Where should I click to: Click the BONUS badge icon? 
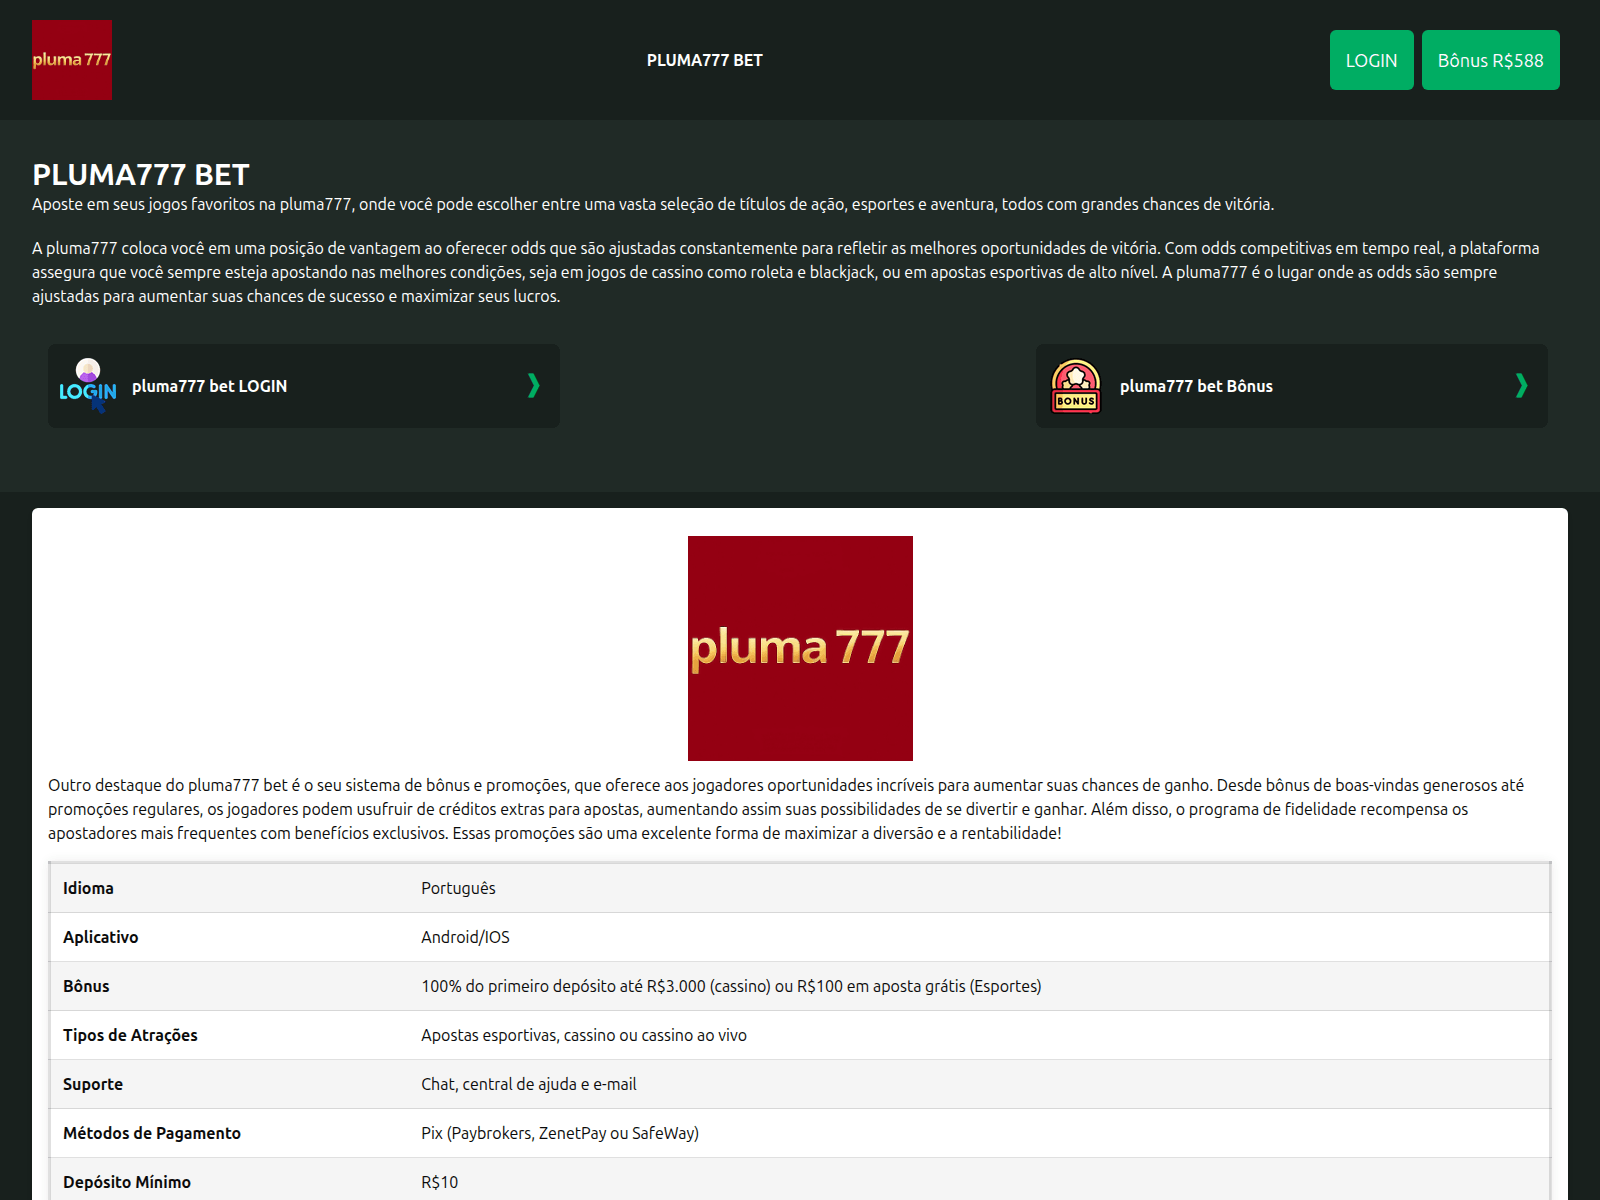pyautogui.click(x=1076, y=386)
